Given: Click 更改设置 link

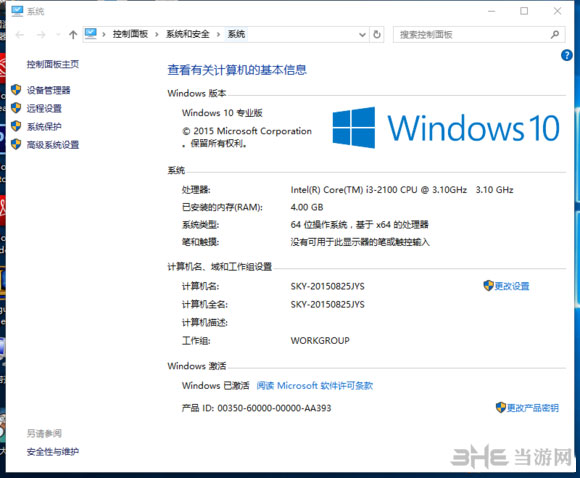Looking at the screenshot, I should click(x=512, y=286).
